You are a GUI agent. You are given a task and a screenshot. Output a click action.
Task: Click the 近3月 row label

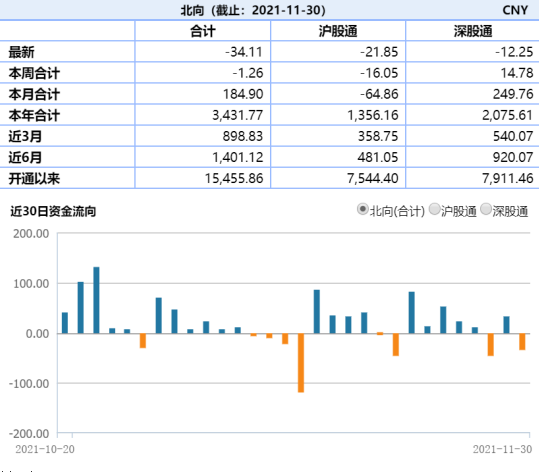click(x=25, y=136)
